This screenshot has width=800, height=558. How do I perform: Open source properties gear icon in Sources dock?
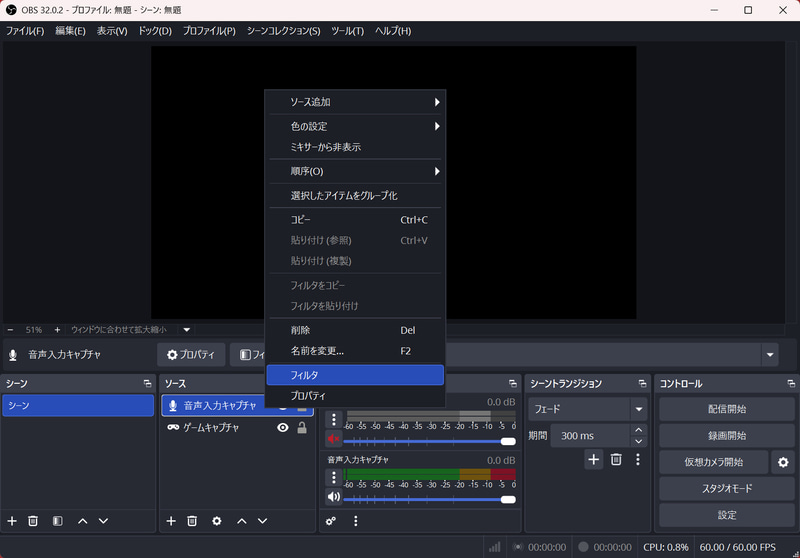click(x=217, y=521)
